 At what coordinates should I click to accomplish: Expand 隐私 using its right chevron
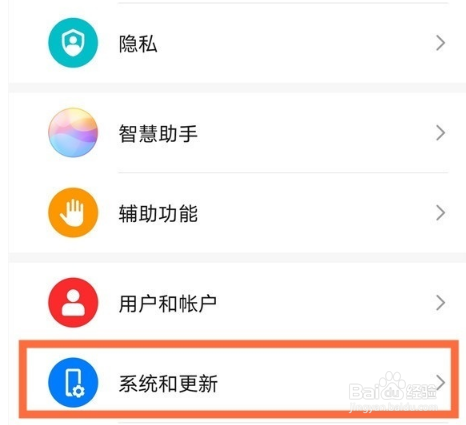click(441, 43)
